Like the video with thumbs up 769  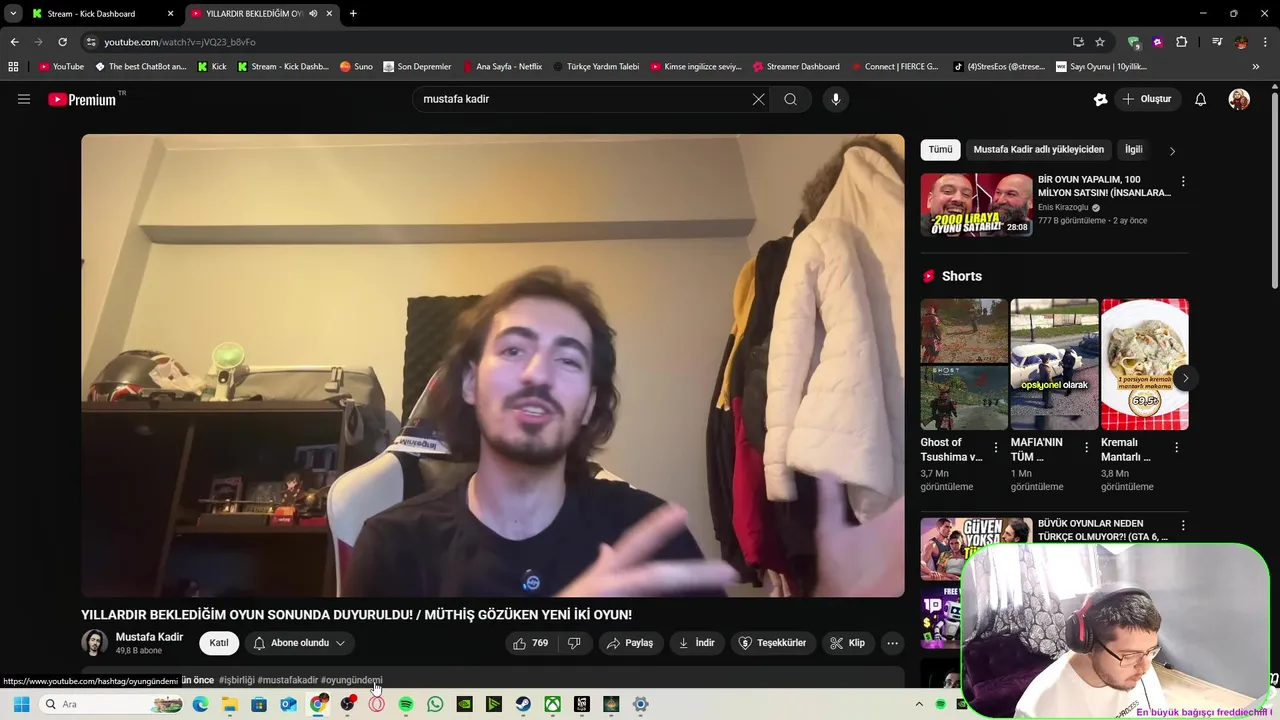(532, 643)
